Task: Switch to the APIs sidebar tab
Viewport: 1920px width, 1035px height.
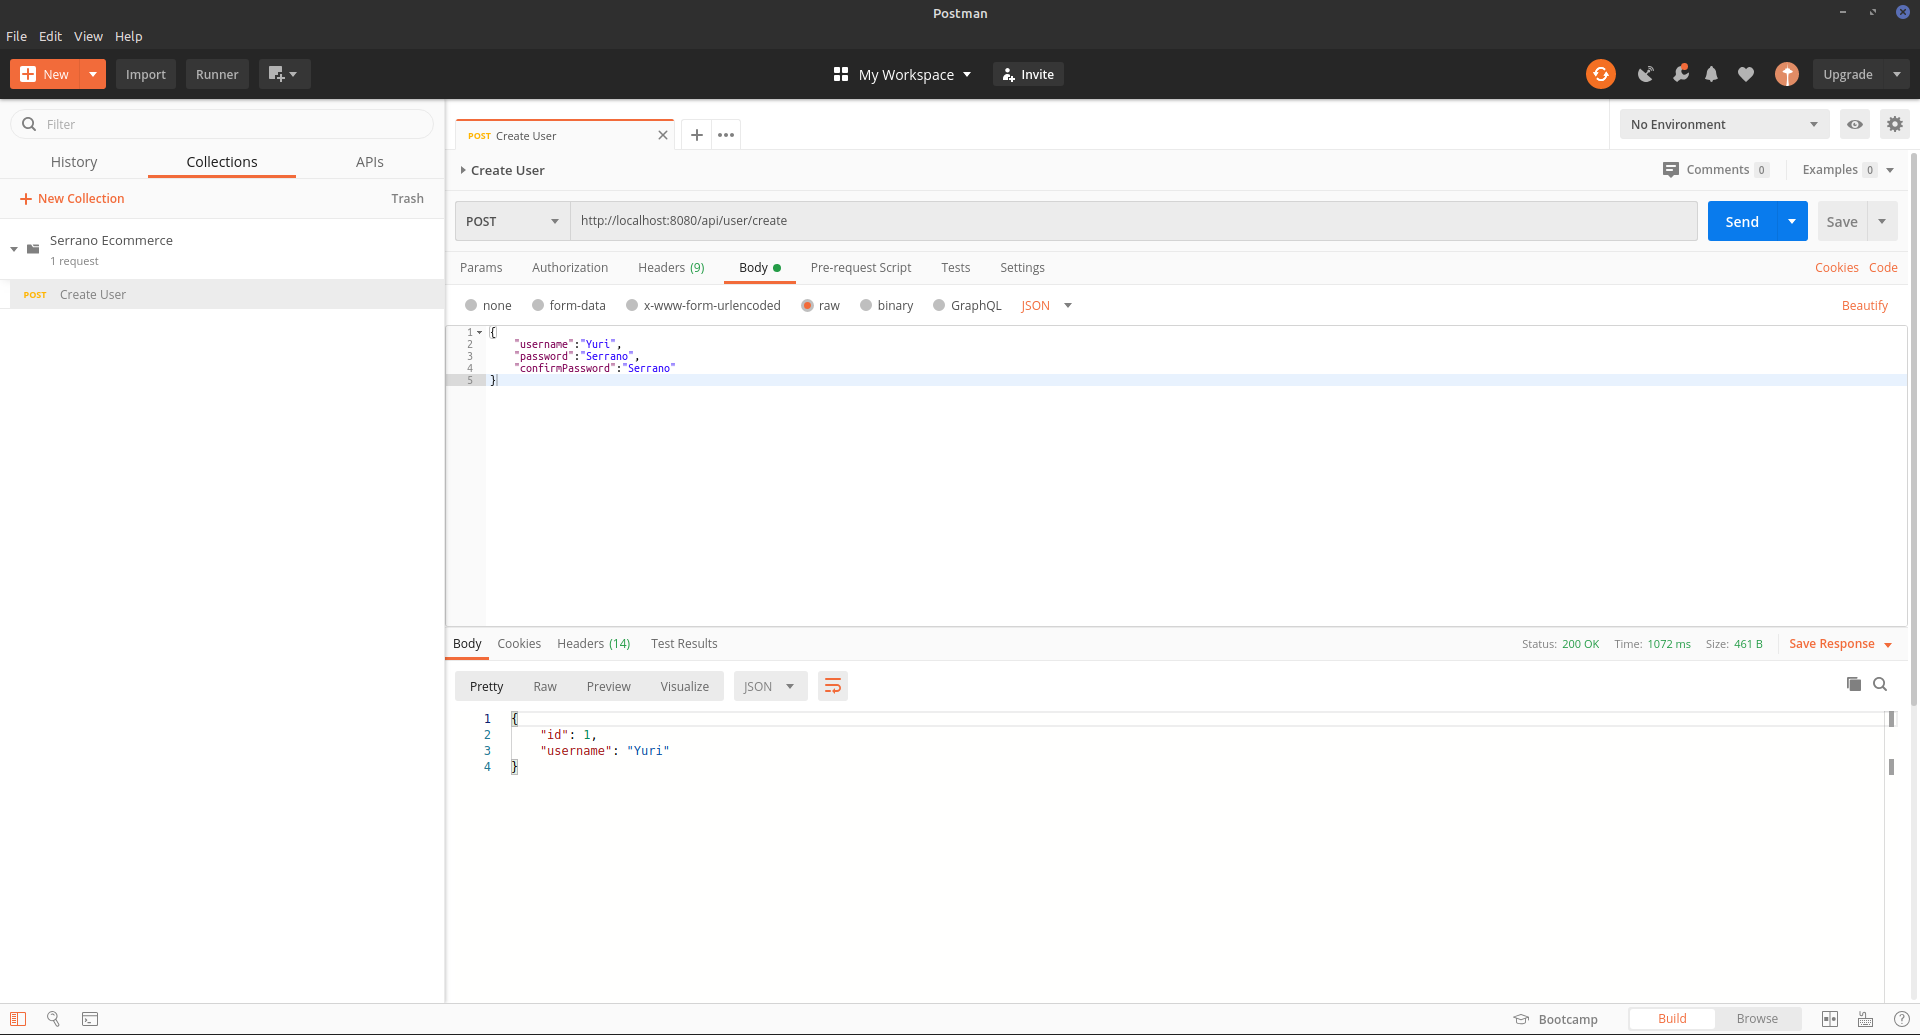Action: (x=370, y=162)
